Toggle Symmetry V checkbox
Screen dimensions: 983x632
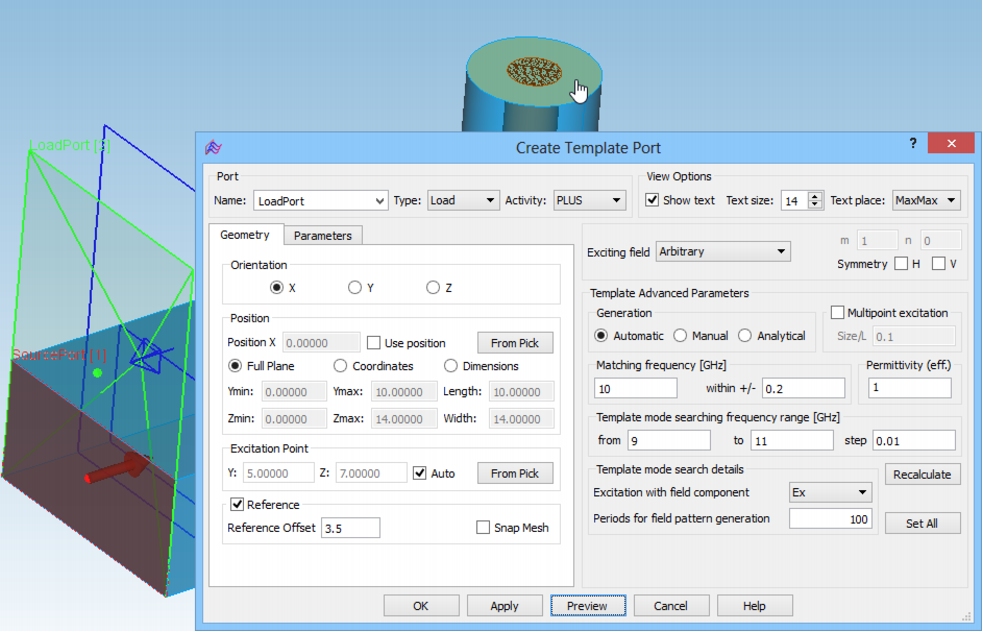(938, 263)
